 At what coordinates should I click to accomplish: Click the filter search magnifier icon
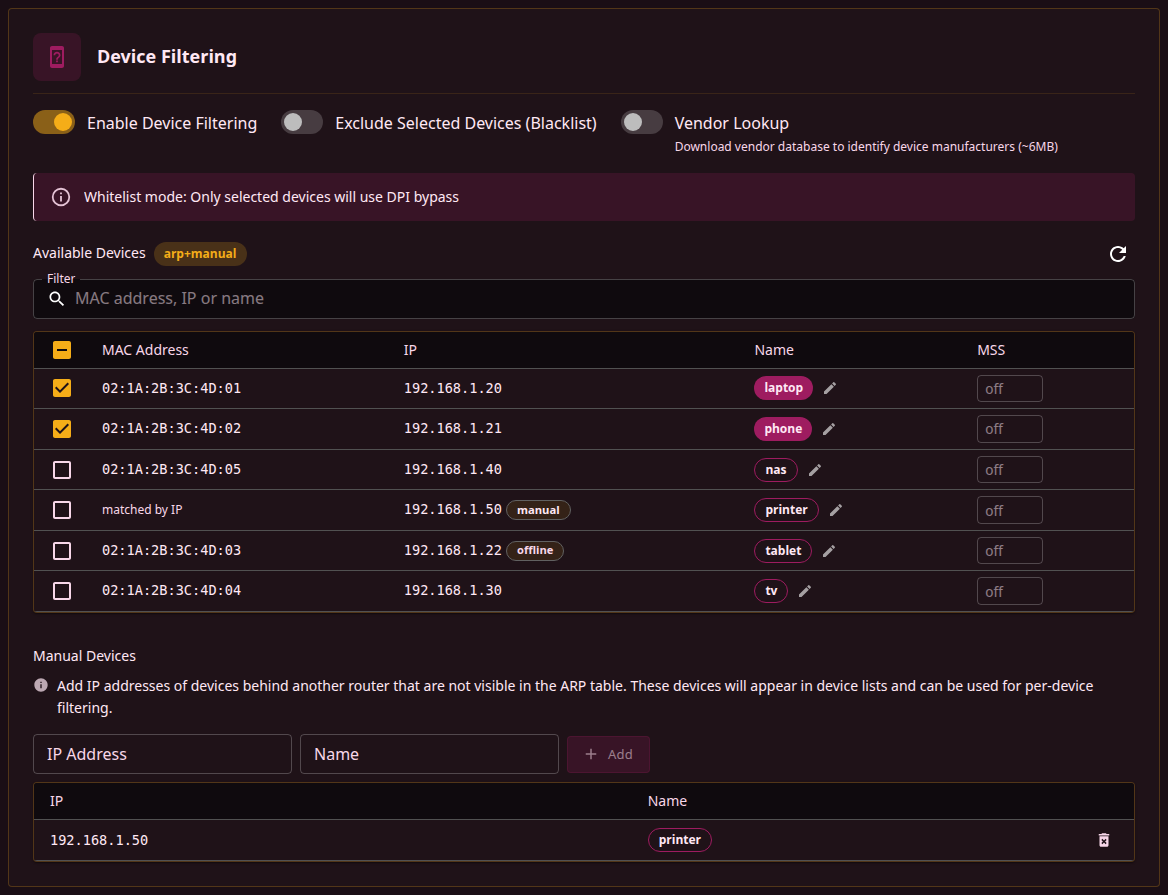tap(57, 299)
